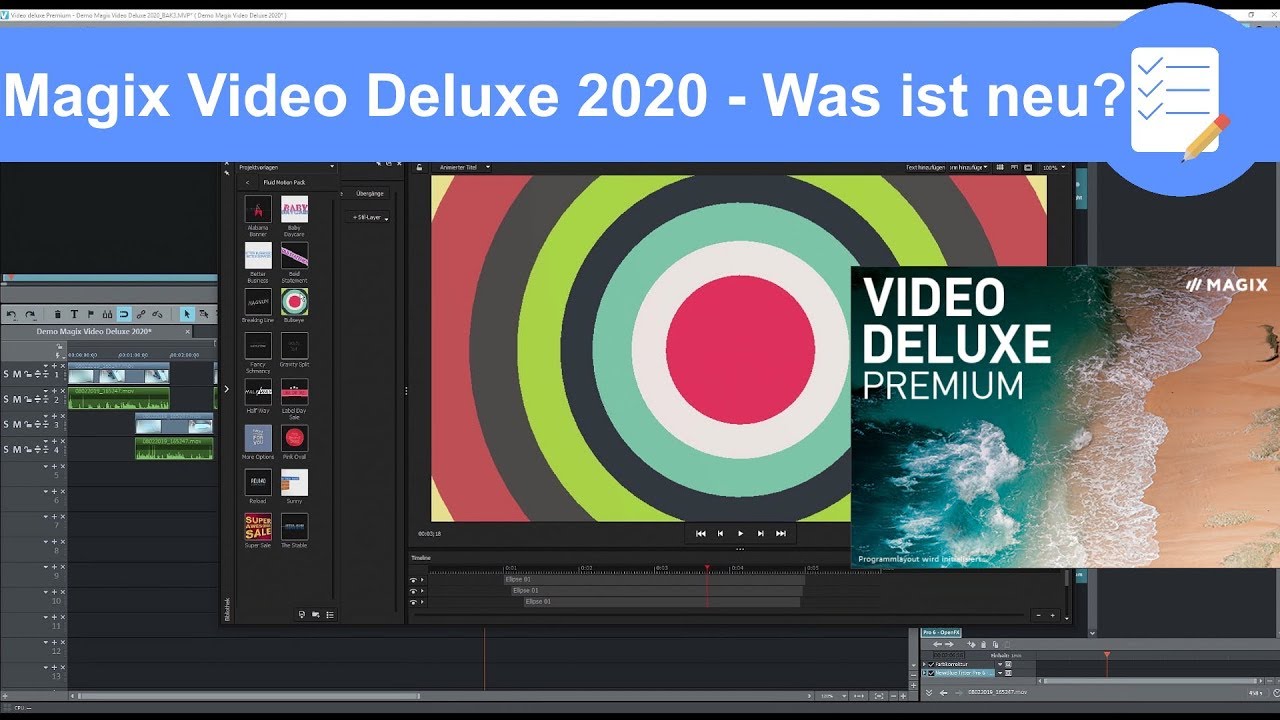Switch library to list view icon
Viewport: 1280px width, 720px height.
point(330,614)
